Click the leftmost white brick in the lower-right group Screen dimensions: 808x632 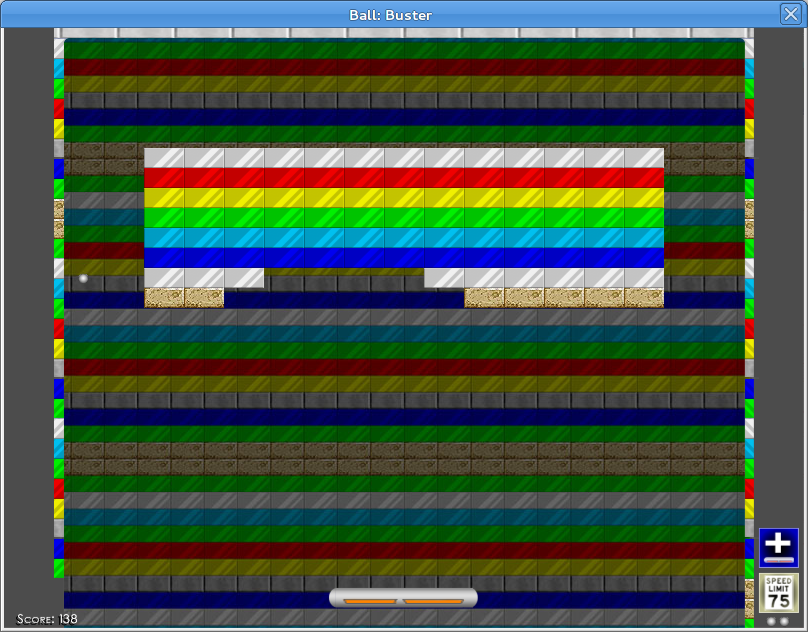click(x=444, y=278)
